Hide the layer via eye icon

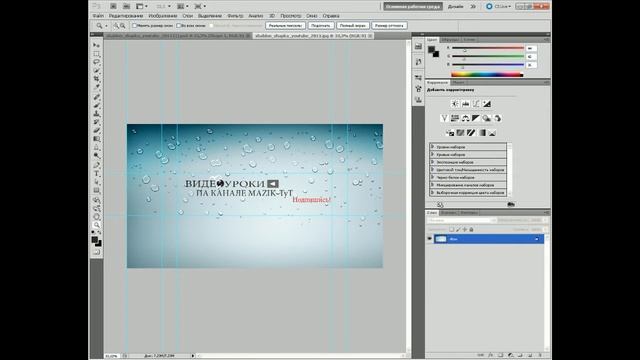click(429, 239)
